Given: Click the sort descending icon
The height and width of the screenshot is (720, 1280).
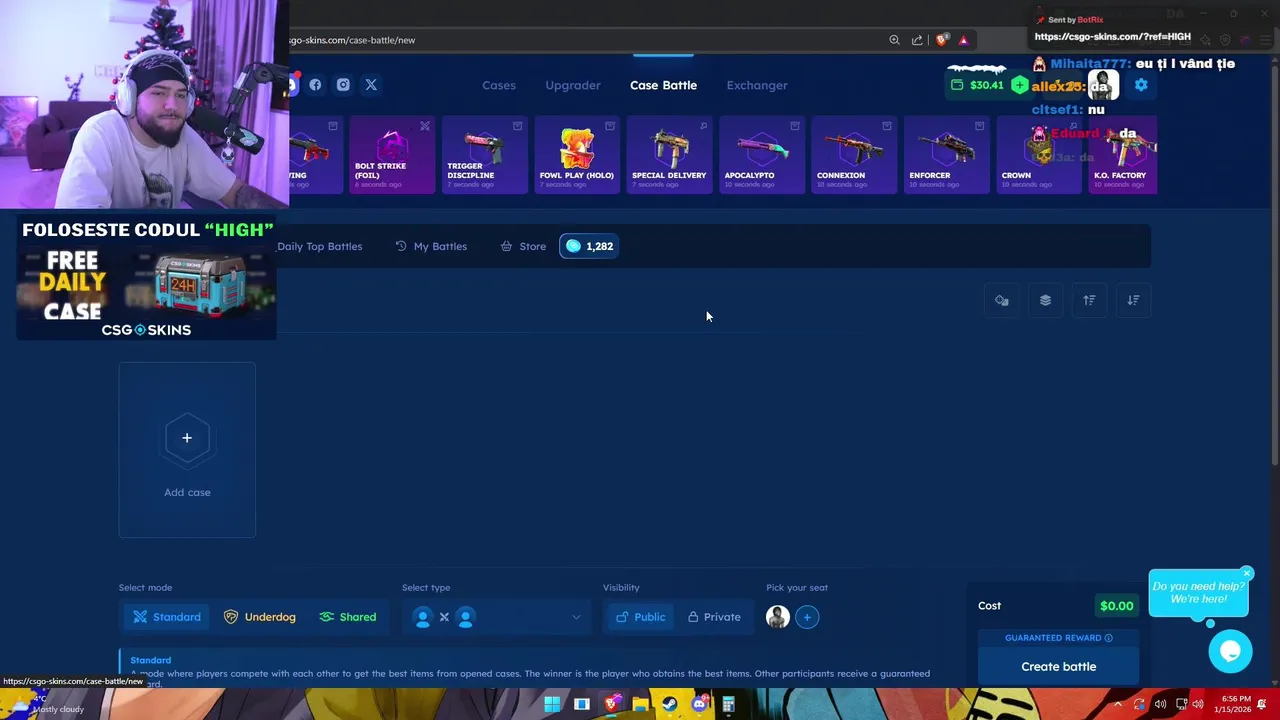Looking at the screenshot, I should (1133, 300).
